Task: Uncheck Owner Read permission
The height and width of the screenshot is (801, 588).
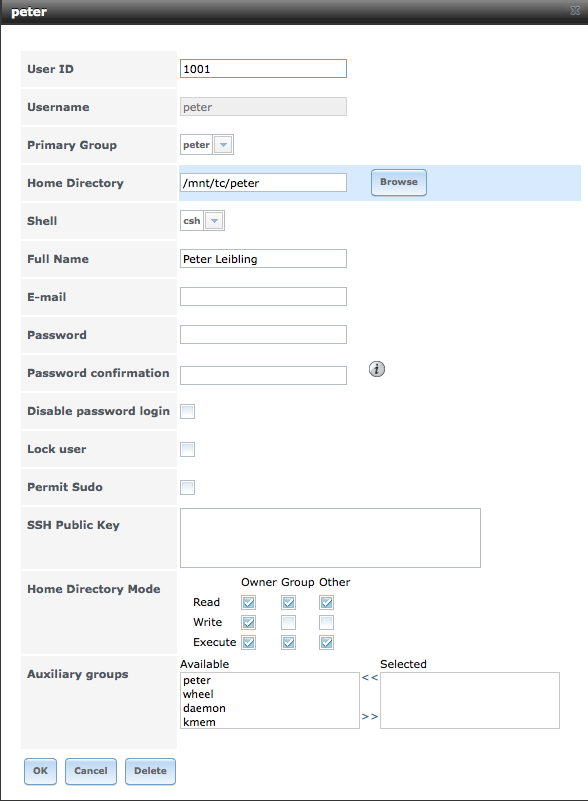Action: coord(249,602)
